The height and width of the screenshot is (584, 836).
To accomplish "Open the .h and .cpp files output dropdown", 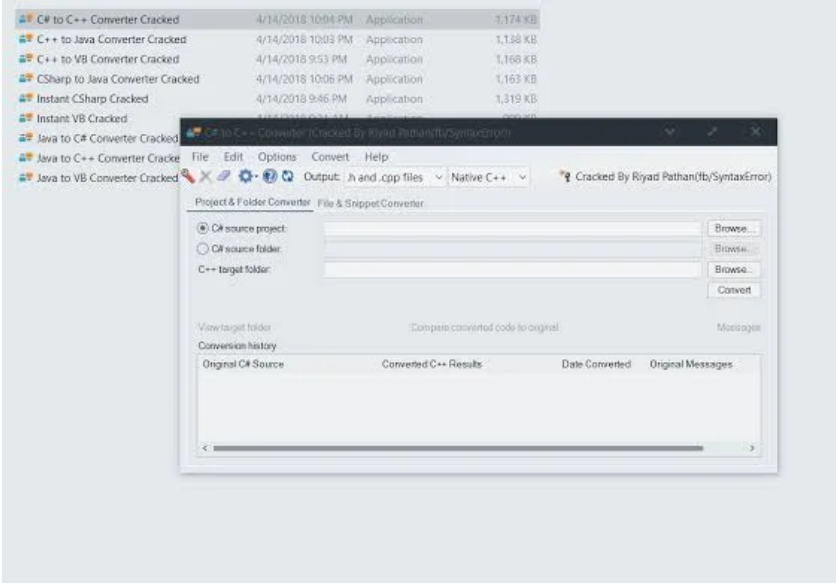I will [x=395, y=177].
